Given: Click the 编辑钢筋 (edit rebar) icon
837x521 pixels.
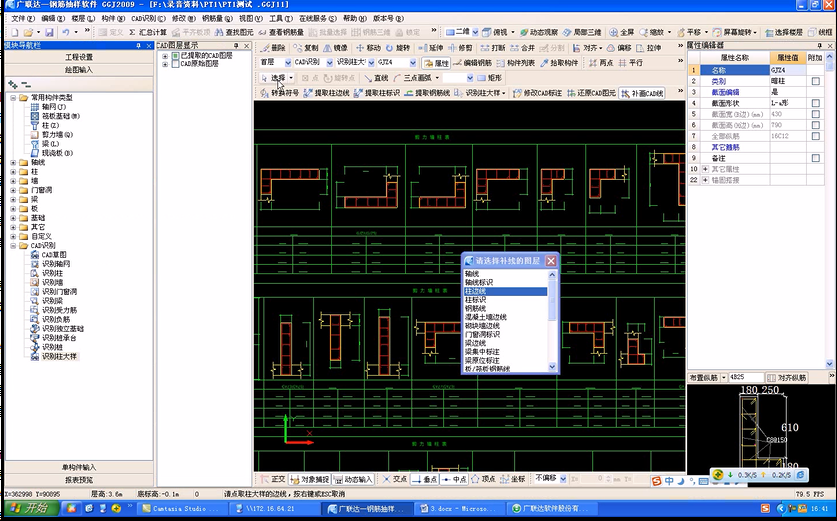Looking at the screenshot, I should click(472, 62).
